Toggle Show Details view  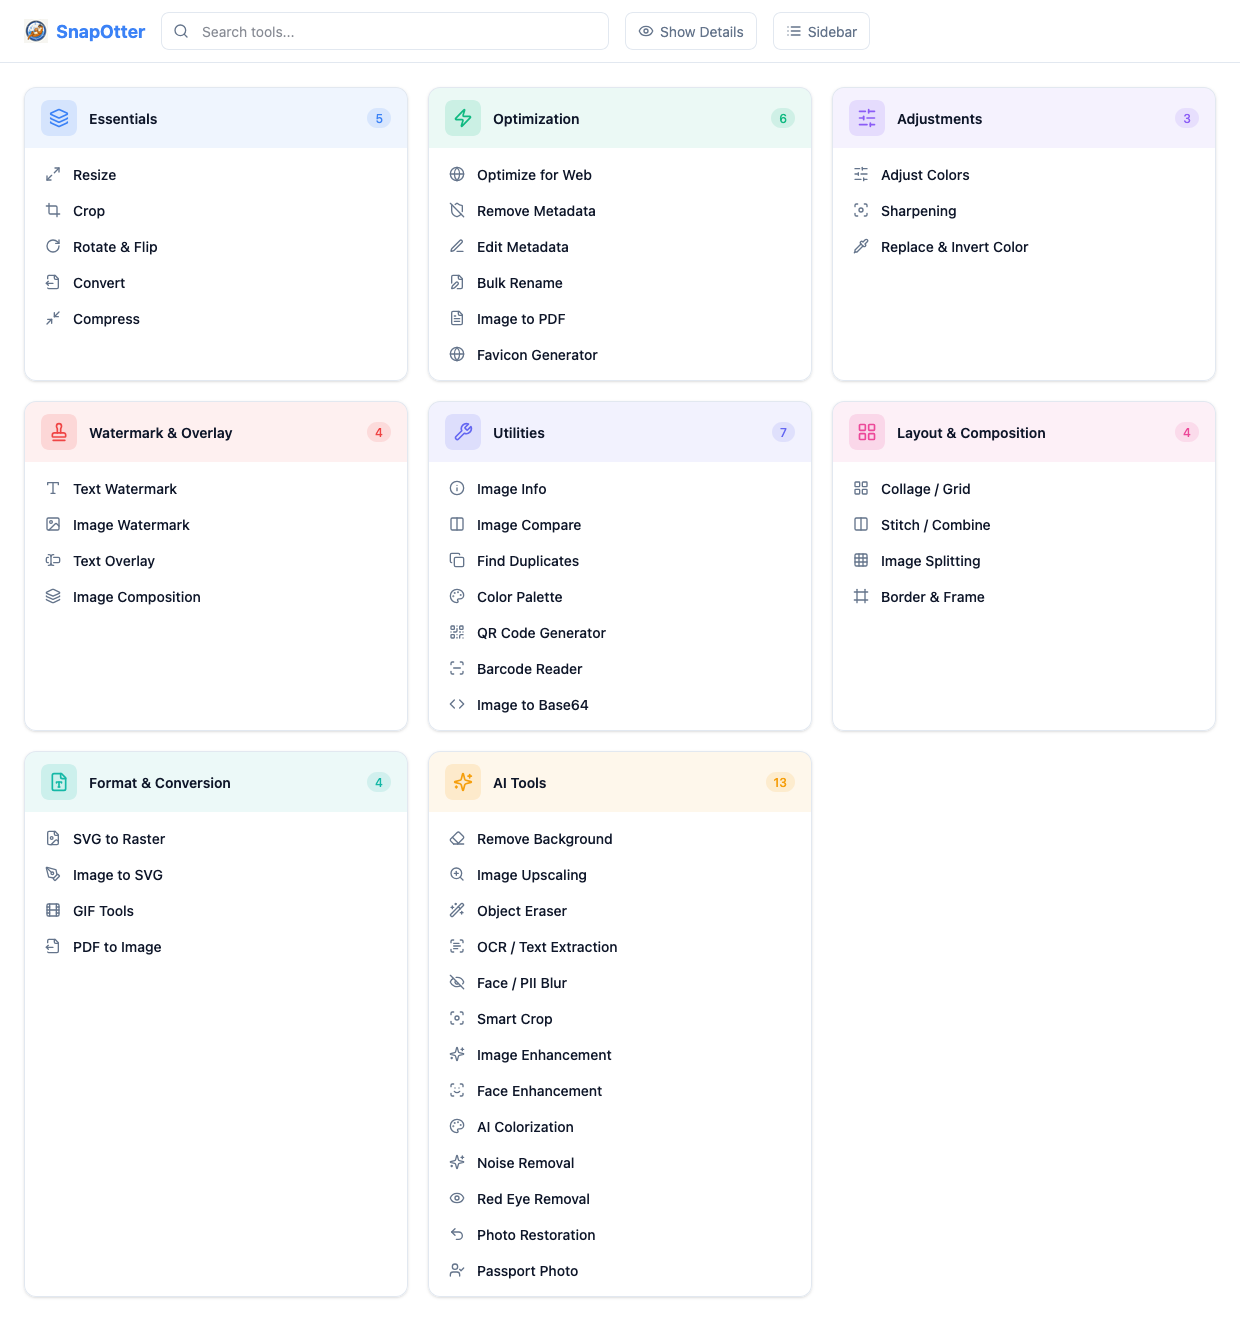point(691,31)
